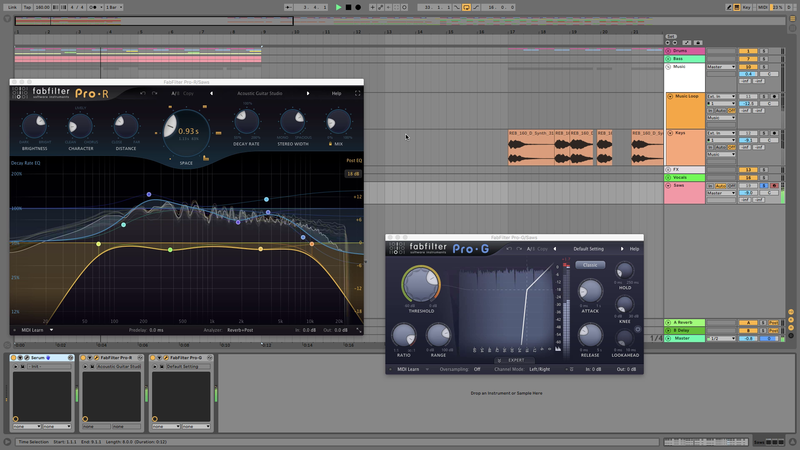
Task: Click the Pro-G MIDI Learn button
Action: pyautogui.click(x=408, y=369)
